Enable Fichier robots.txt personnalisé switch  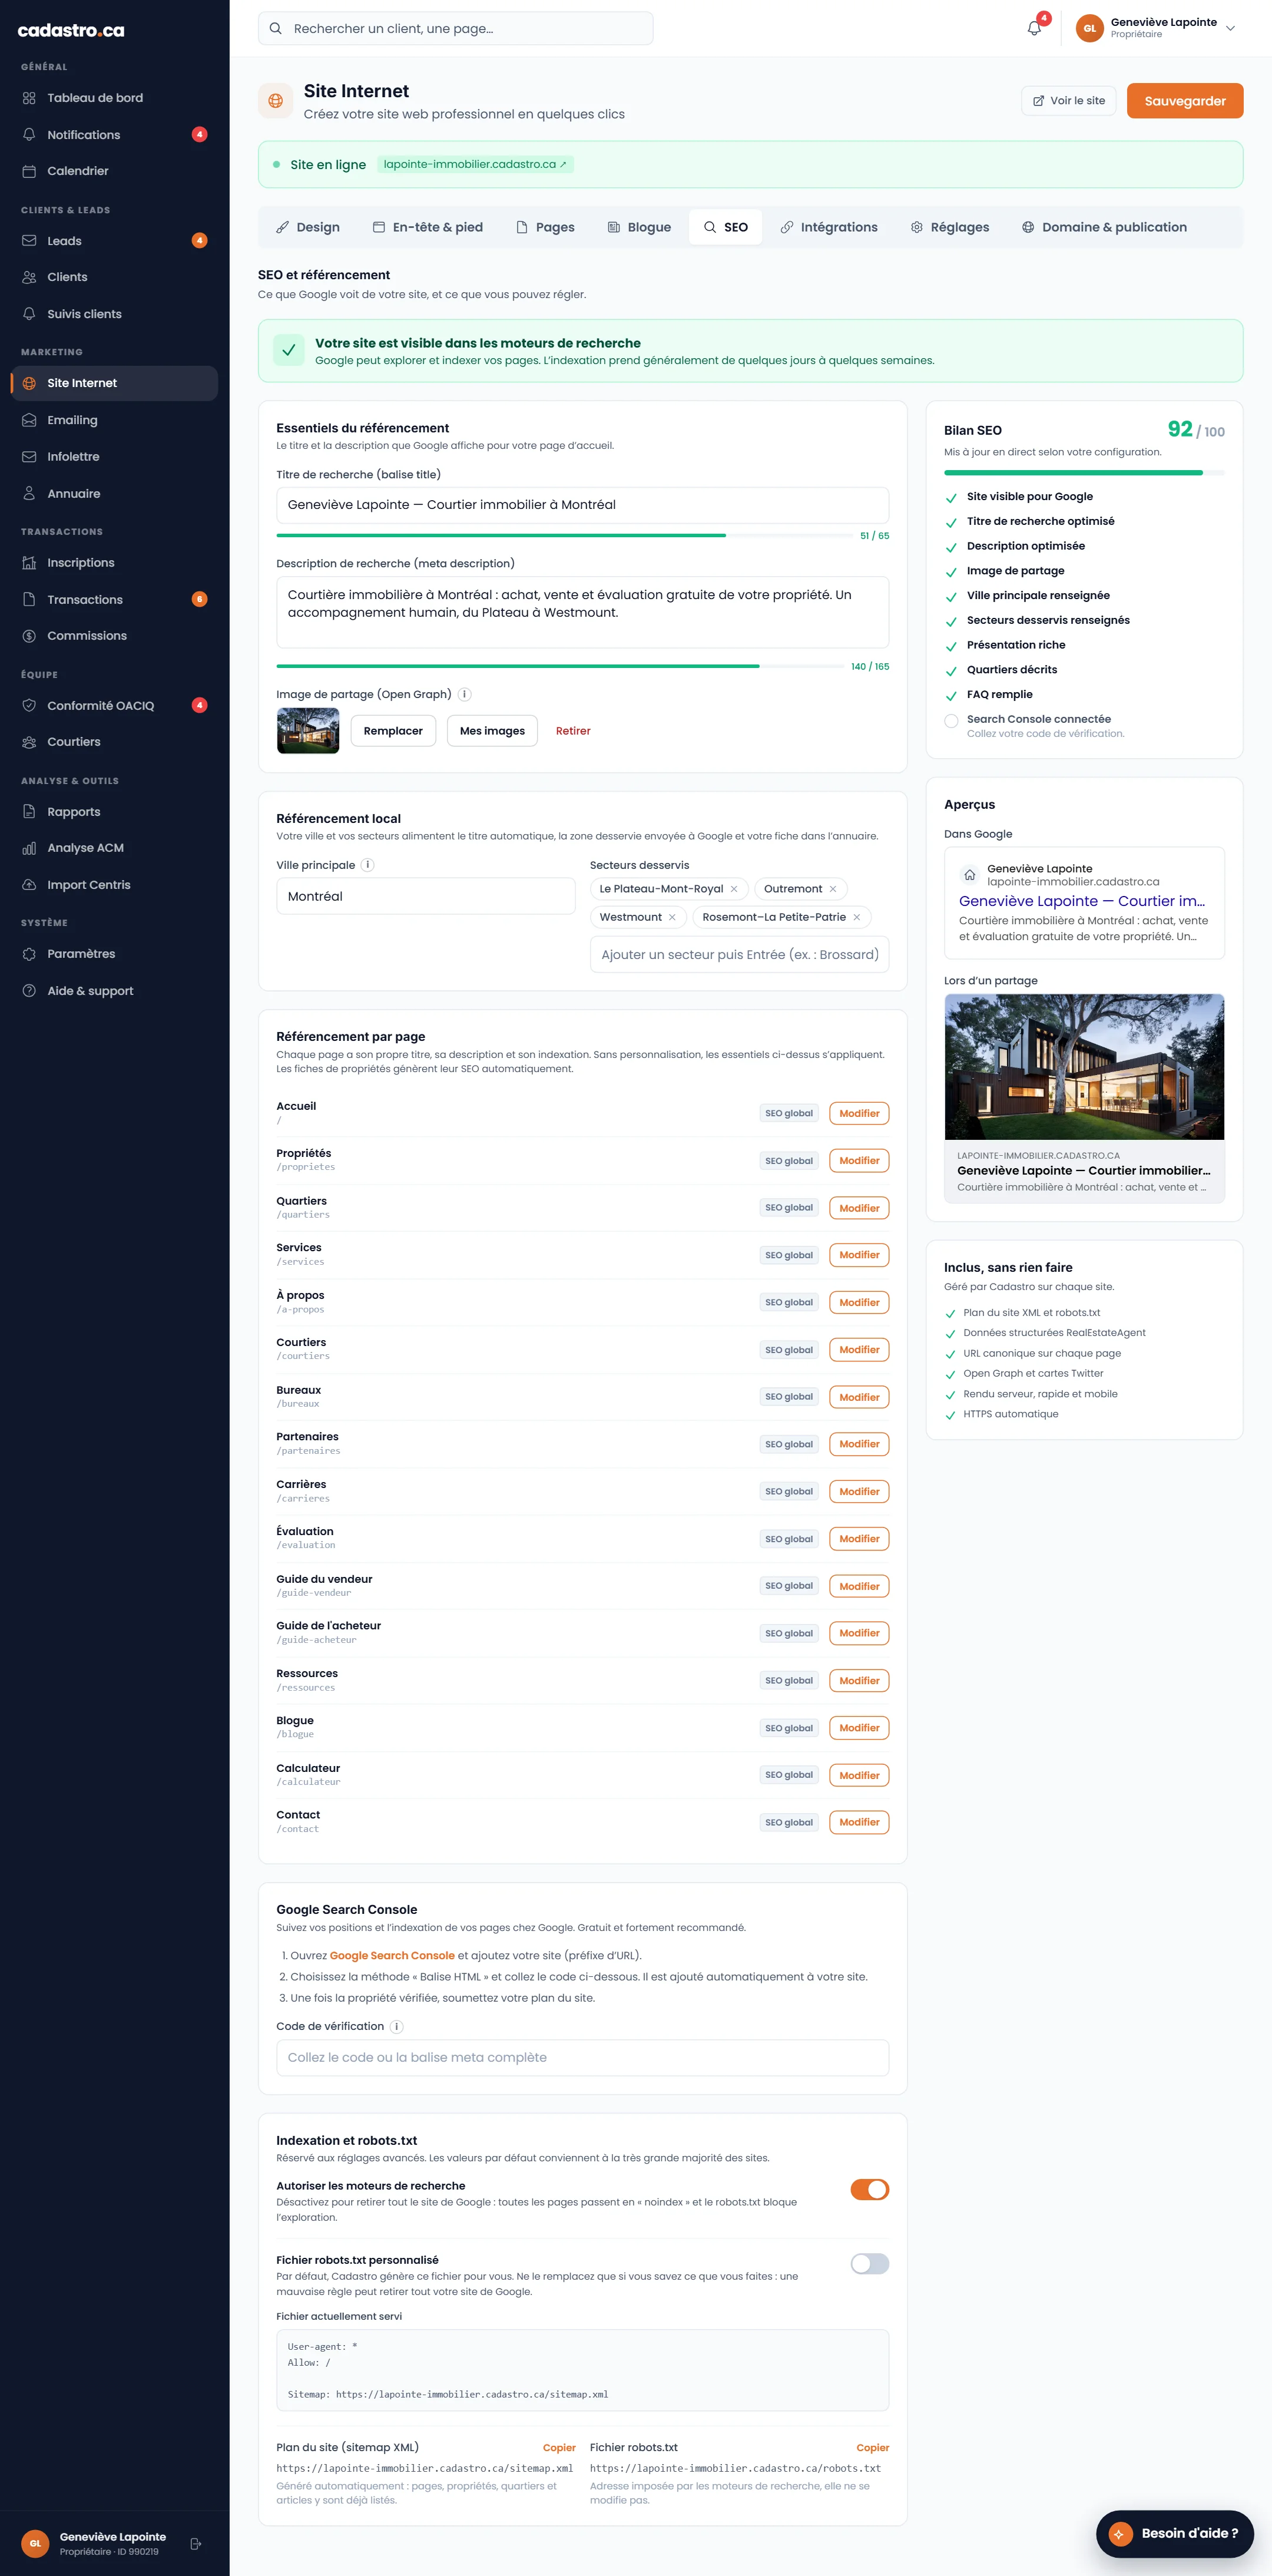click(x=870, y=2263)
